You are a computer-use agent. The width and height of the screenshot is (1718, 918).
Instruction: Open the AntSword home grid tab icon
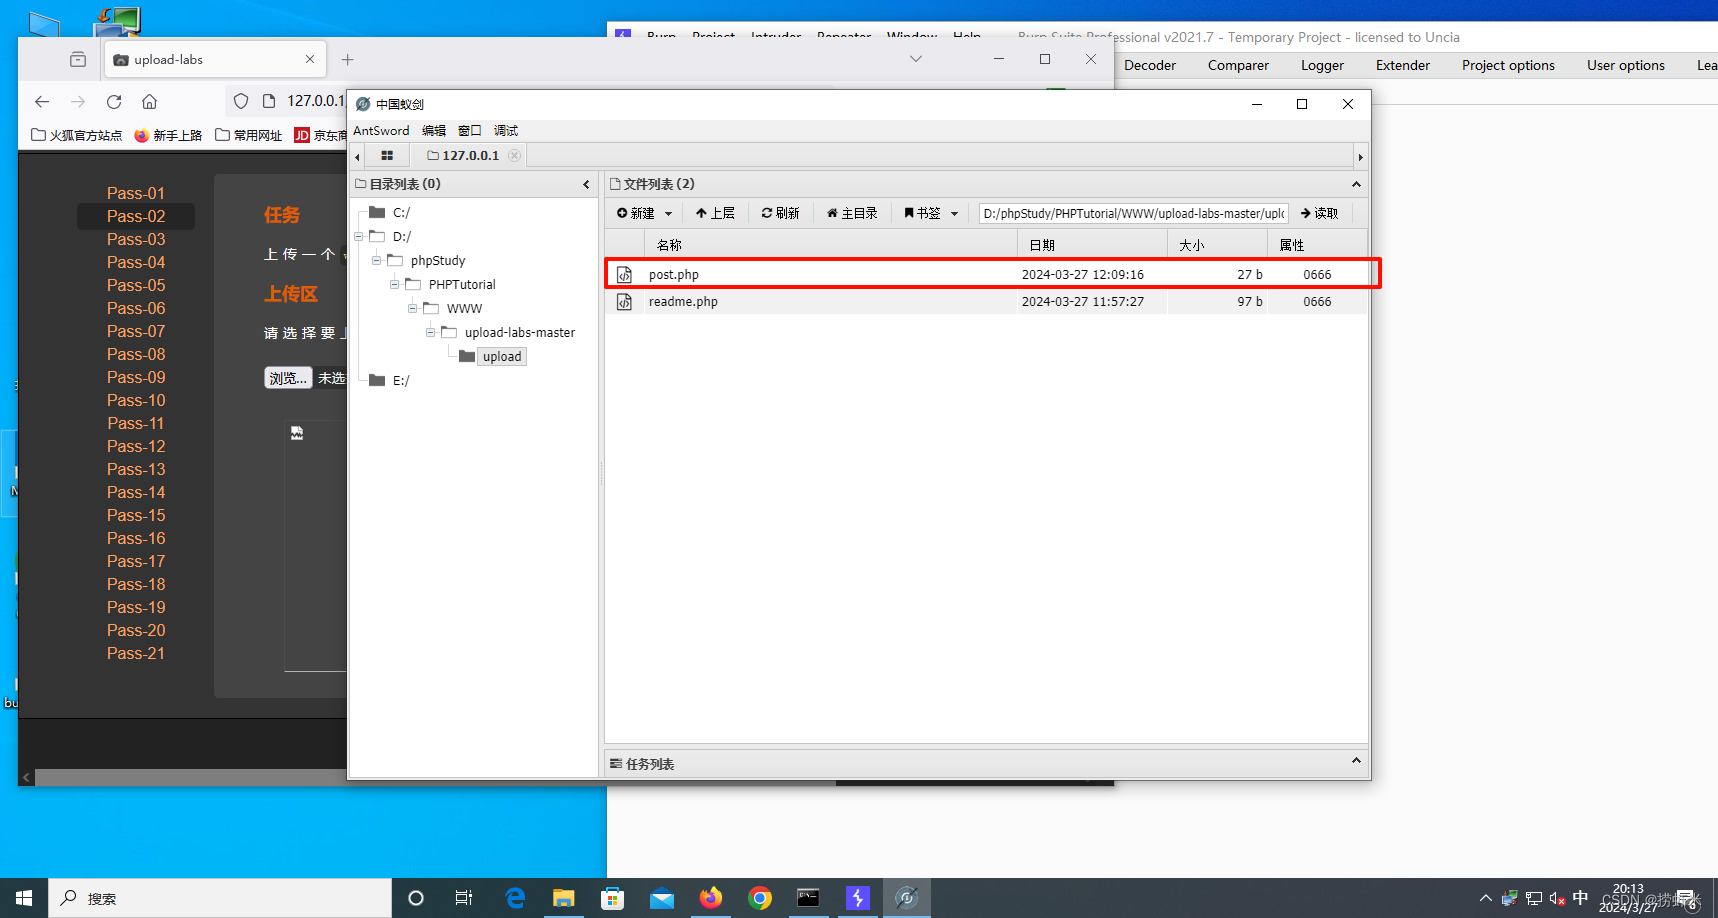point(387,156)
